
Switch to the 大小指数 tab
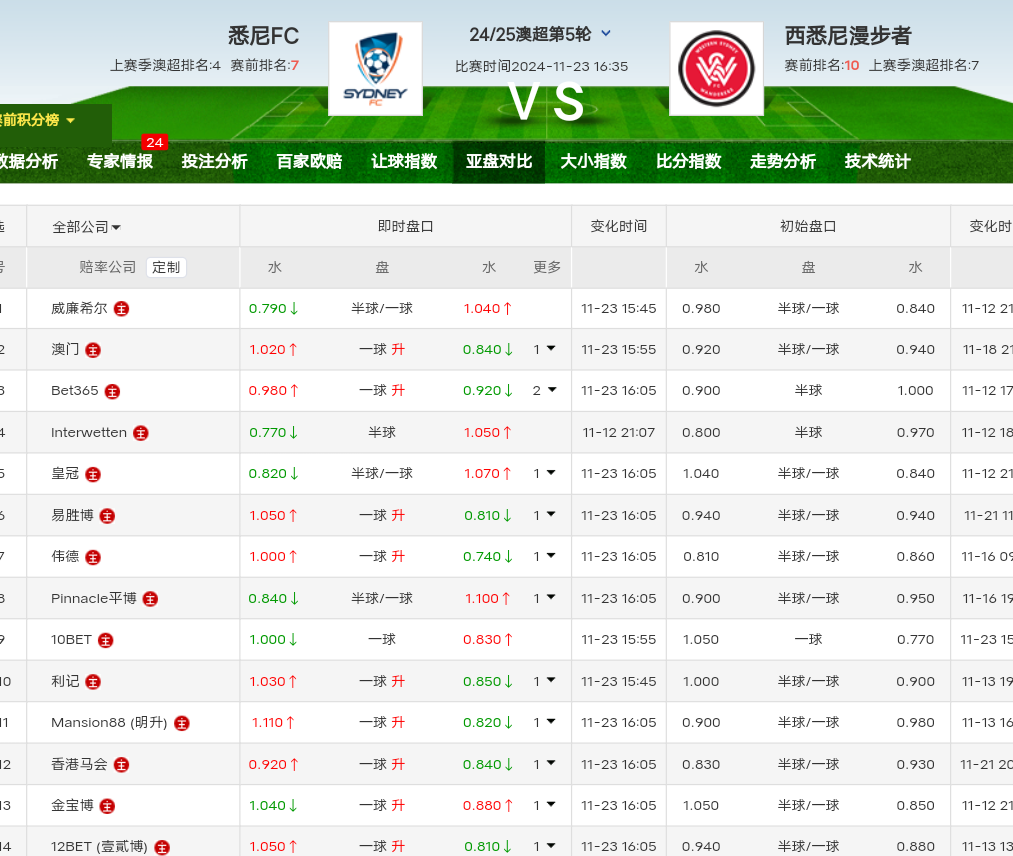click(594, 162)
